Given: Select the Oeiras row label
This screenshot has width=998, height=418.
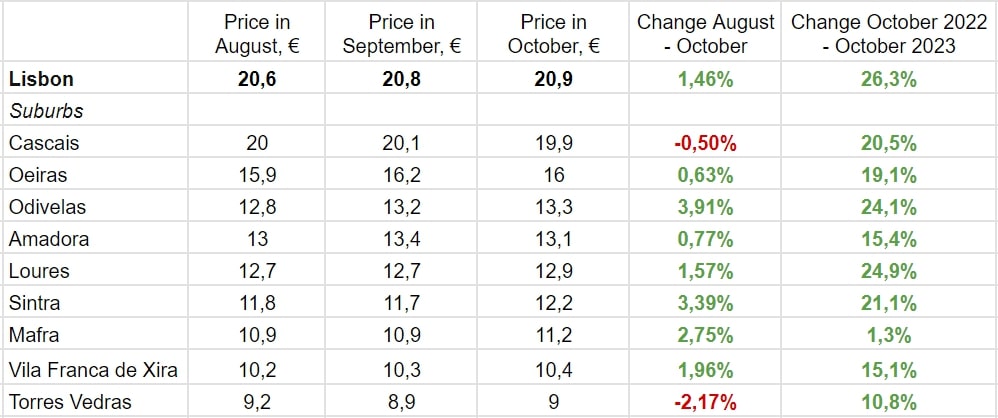Looking at the screenshot, I should [x=38, y=175].
